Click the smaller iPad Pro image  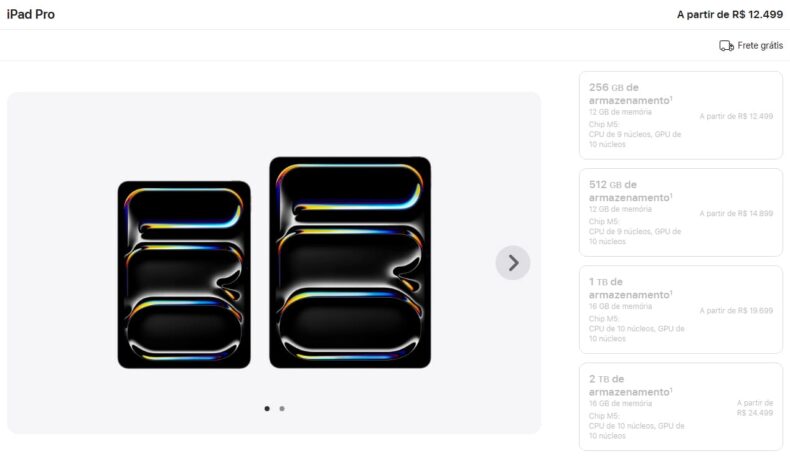tap(184, 275)
